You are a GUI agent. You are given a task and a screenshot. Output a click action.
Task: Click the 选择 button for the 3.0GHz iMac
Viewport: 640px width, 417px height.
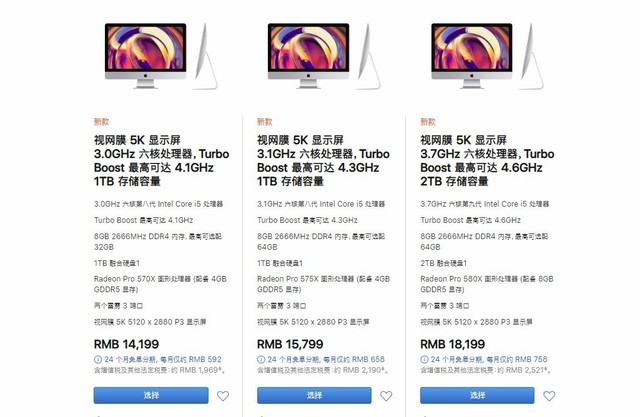tap(151, 395)
